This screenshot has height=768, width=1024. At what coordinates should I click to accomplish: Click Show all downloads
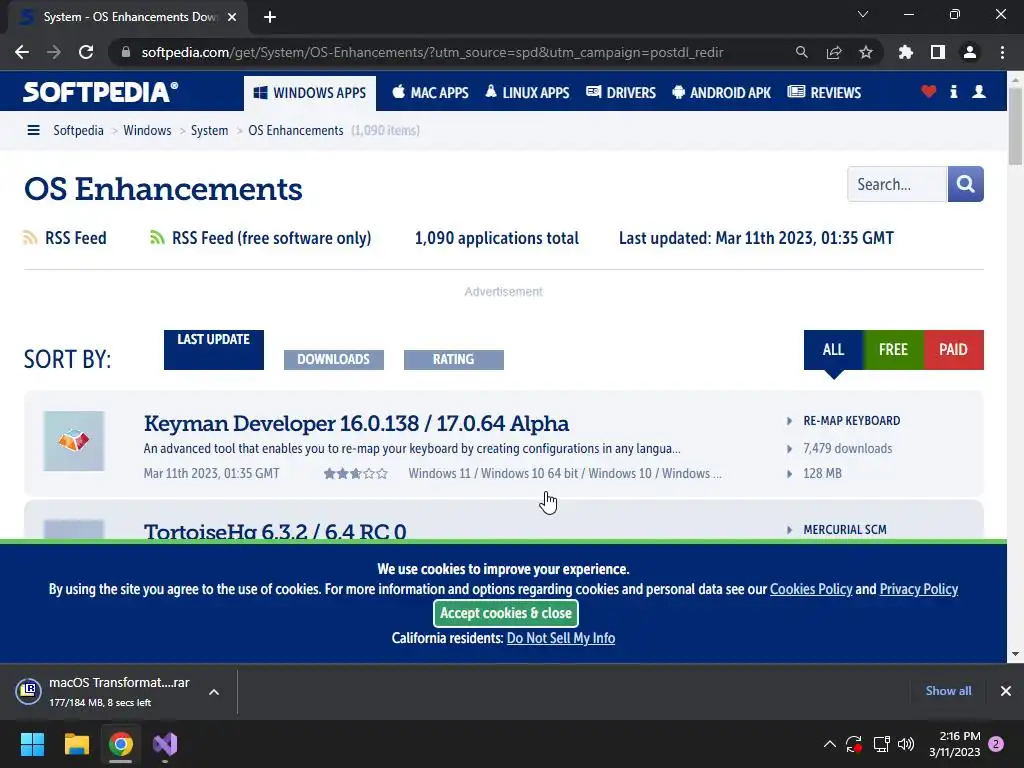(948, 691)
